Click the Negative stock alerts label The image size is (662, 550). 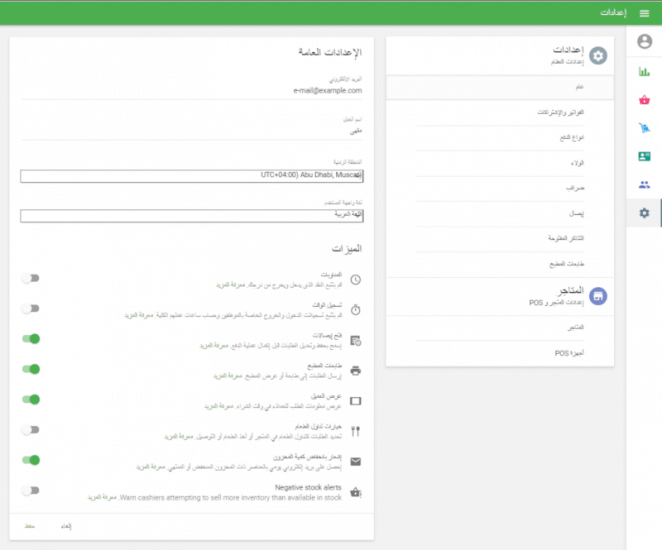click(x=308, y=488)
